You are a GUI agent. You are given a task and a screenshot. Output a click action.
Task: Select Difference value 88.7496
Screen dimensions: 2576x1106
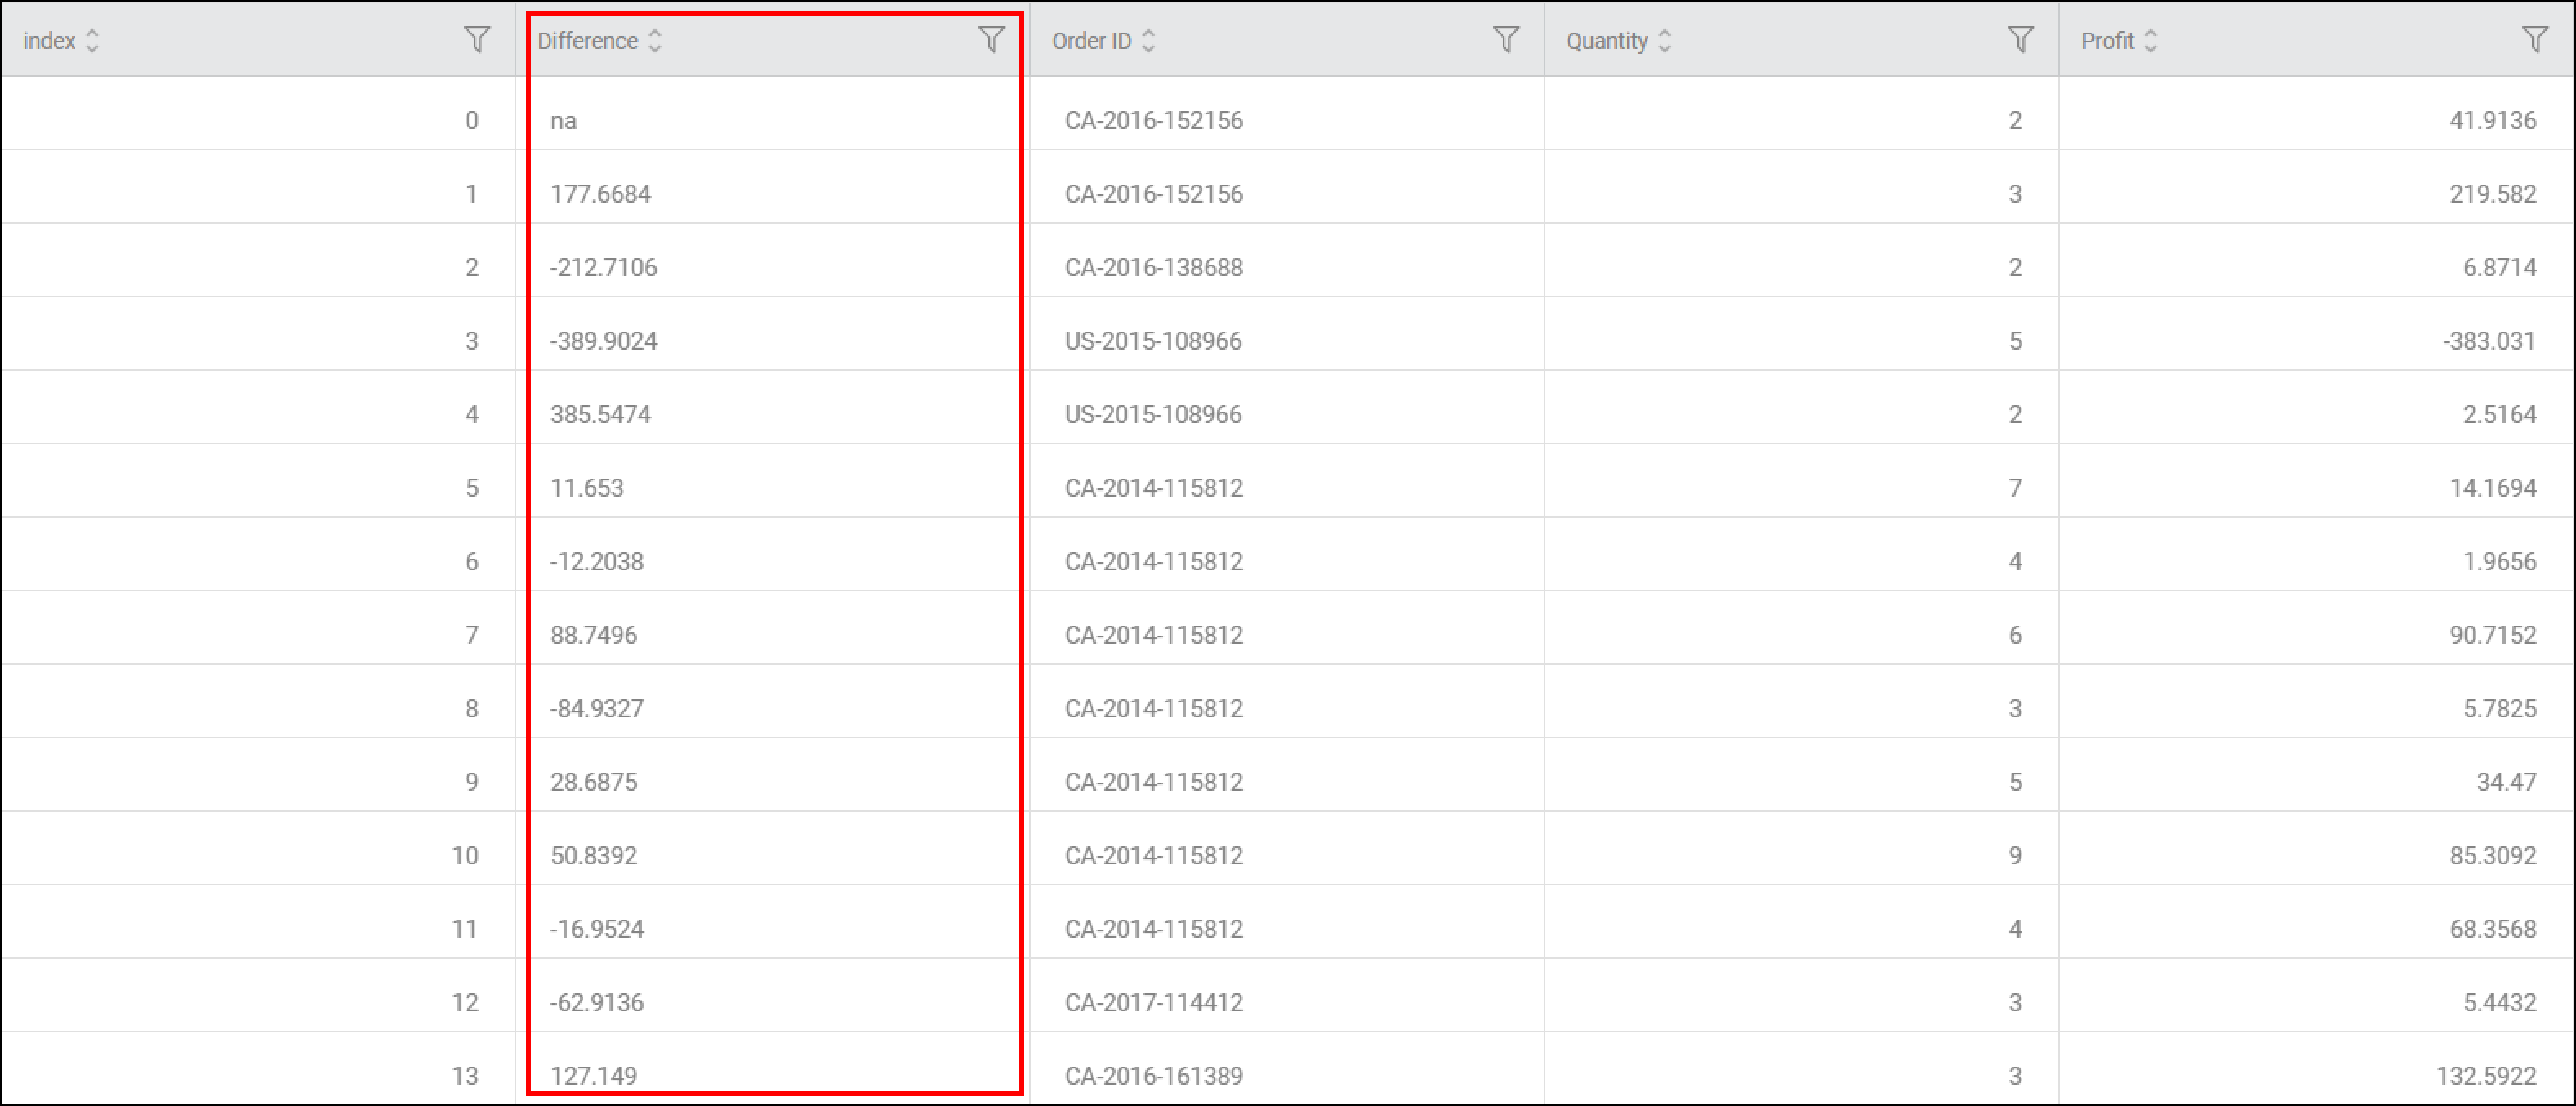(594, 635)
